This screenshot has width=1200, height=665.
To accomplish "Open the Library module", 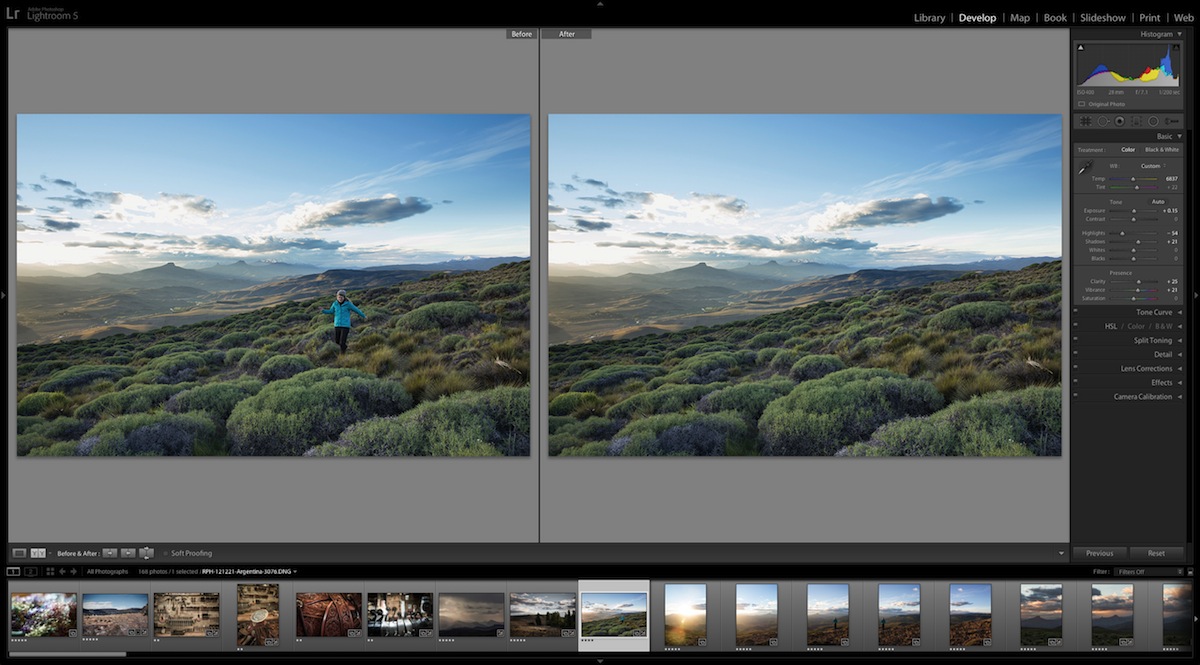I will (x=929, y=17).
